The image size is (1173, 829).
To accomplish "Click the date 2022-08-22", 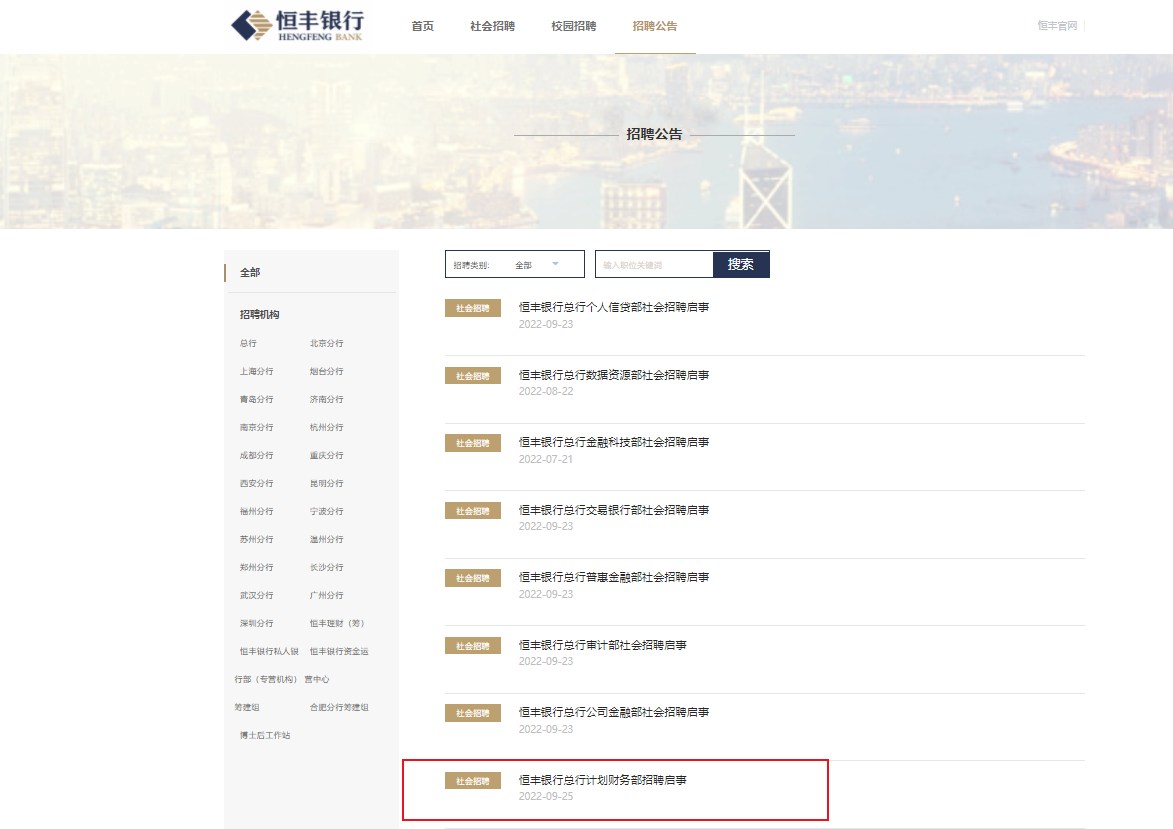I will [546, 391].
